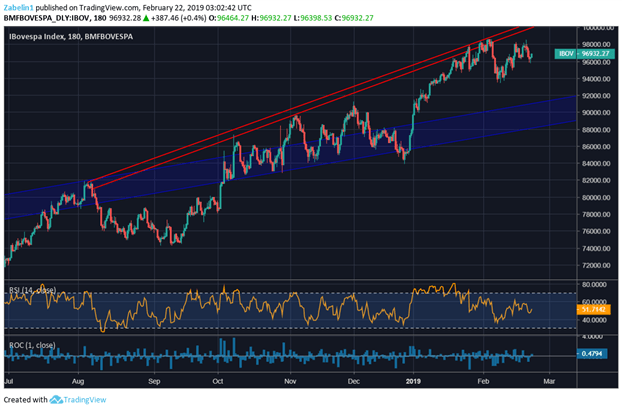Screen dimensions: 622x410
Task: Click the ROC 4.0000 scale label
Action: 594,337
